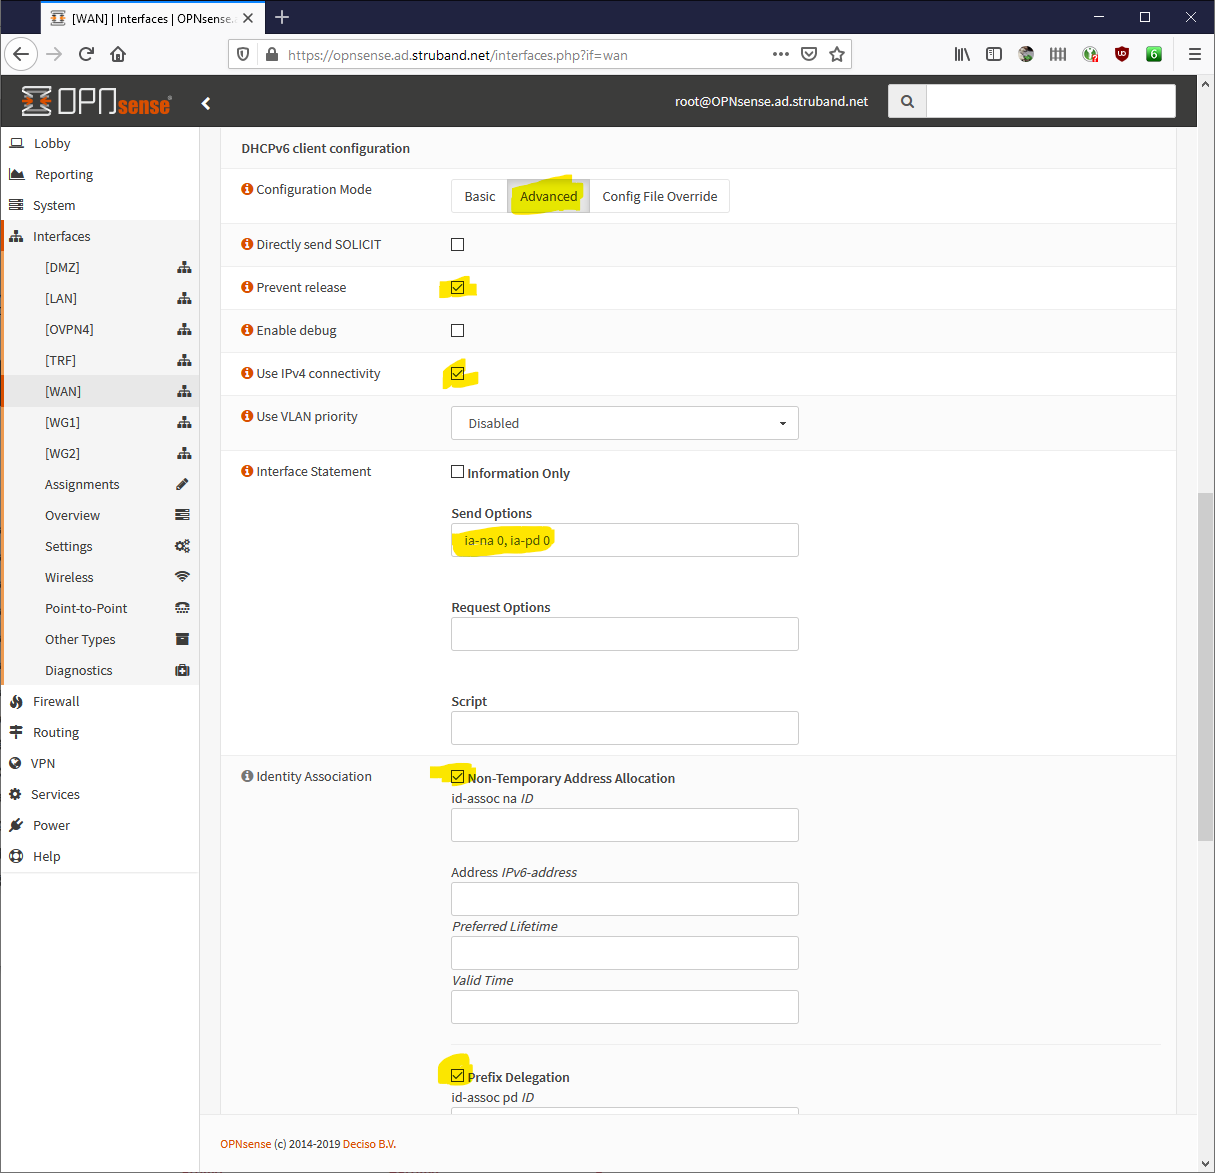Click the Power icon in the sidebar
1215x1173 pixels.
(17, 824)
